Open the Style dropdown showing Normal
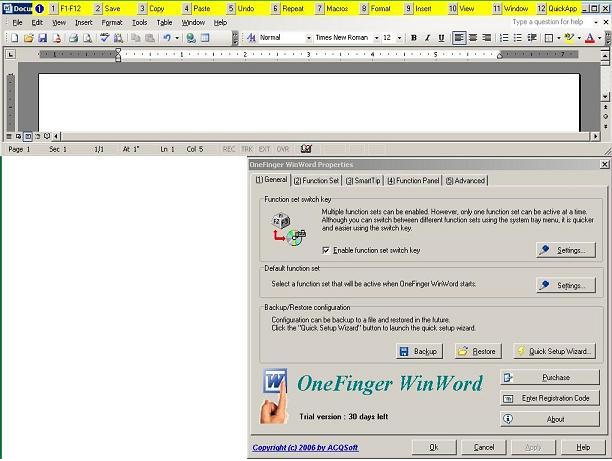Viewport: 612px width, 461px height. point(308,38)
